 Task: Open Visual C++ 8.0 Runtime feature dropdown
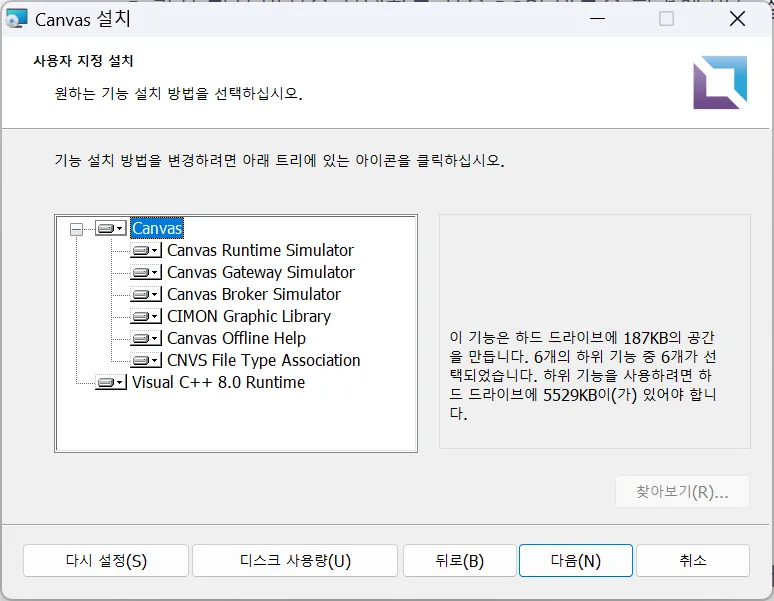tap(110, 383)
